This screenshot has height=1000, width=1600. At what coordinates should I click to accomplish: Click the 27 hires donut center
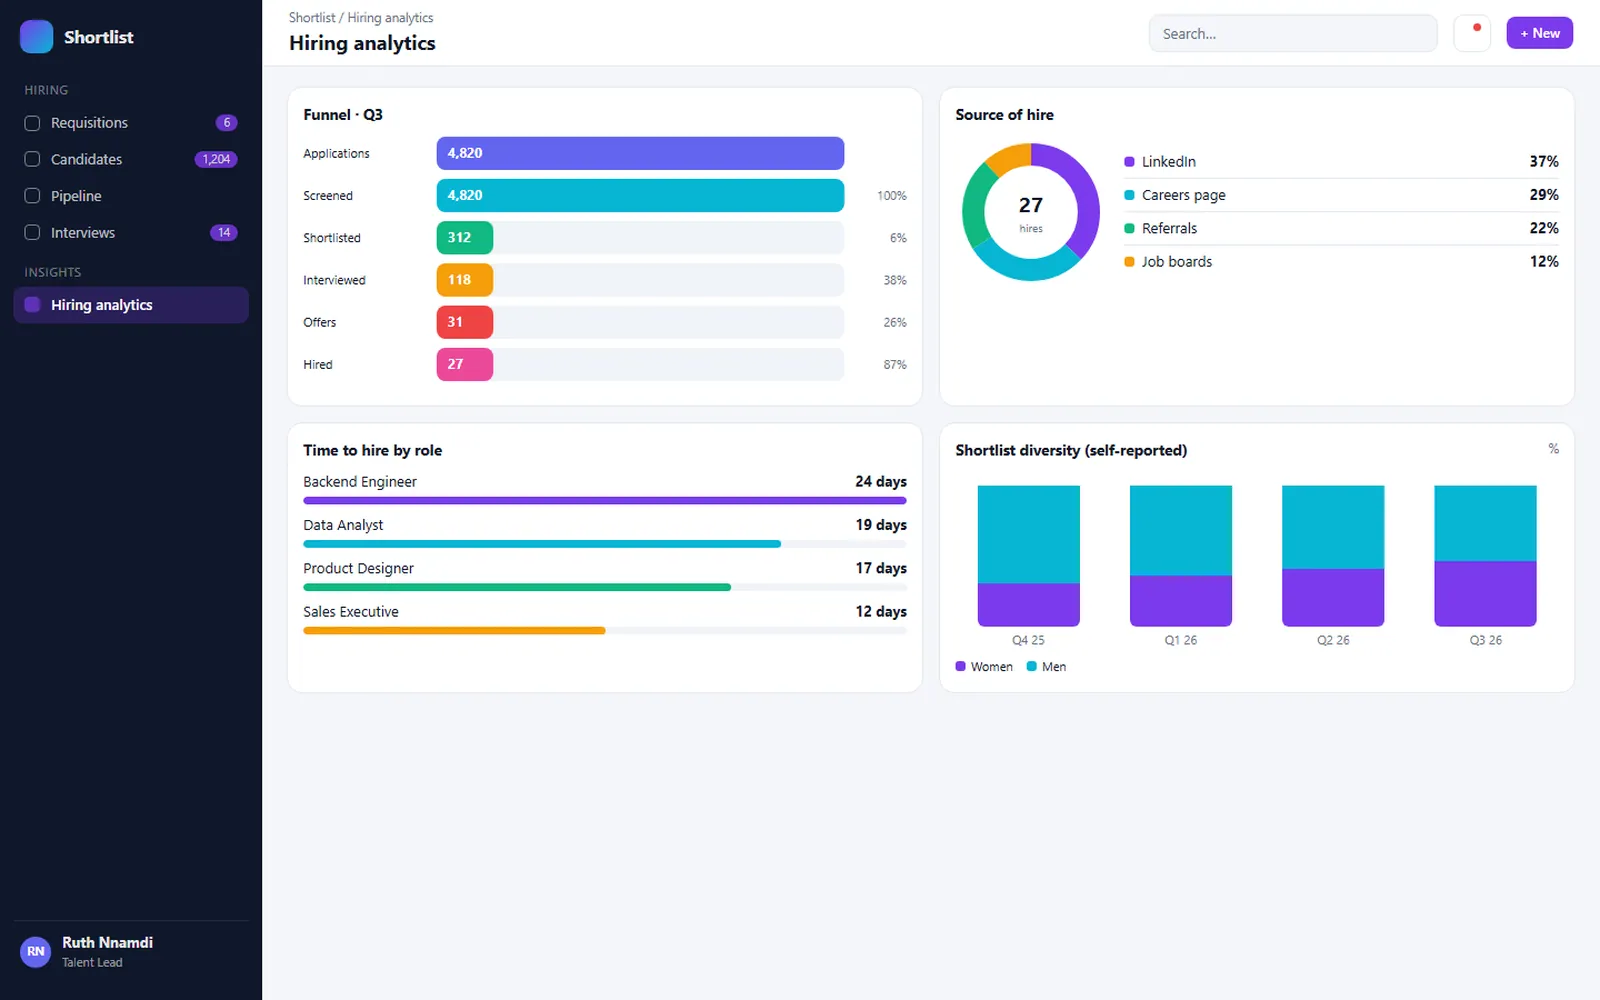click(1030, 212)
